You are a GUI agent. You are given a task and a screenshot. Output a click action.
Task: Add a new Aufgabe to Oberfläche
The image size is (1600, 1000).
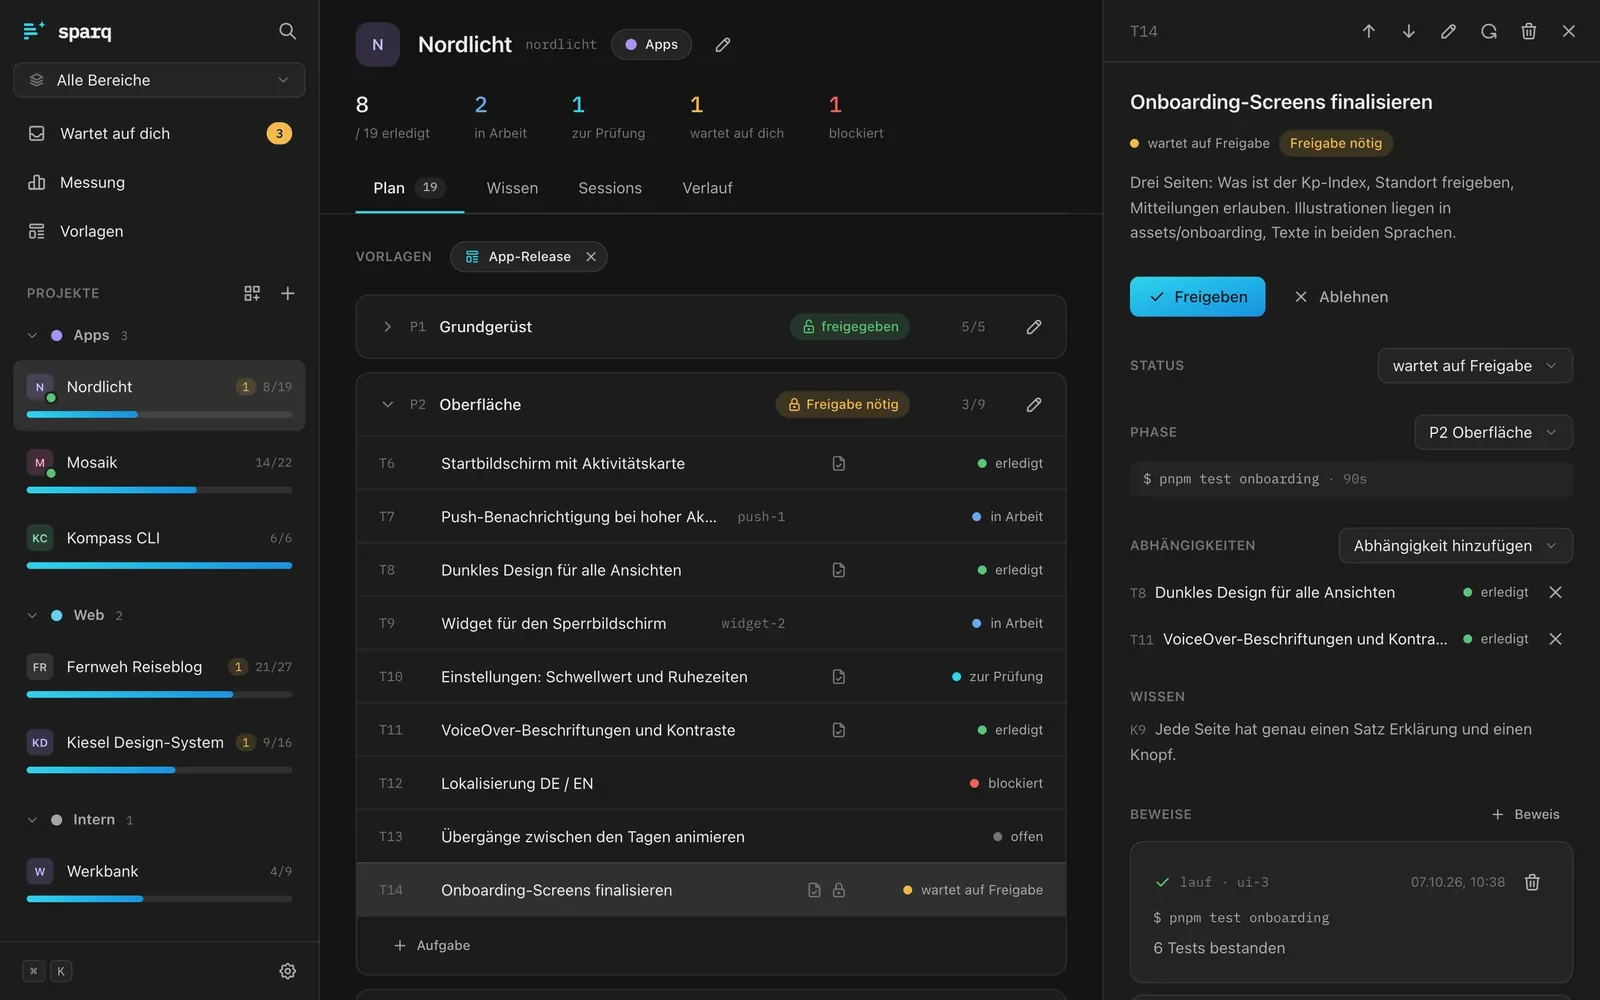(x=432, y=945)
